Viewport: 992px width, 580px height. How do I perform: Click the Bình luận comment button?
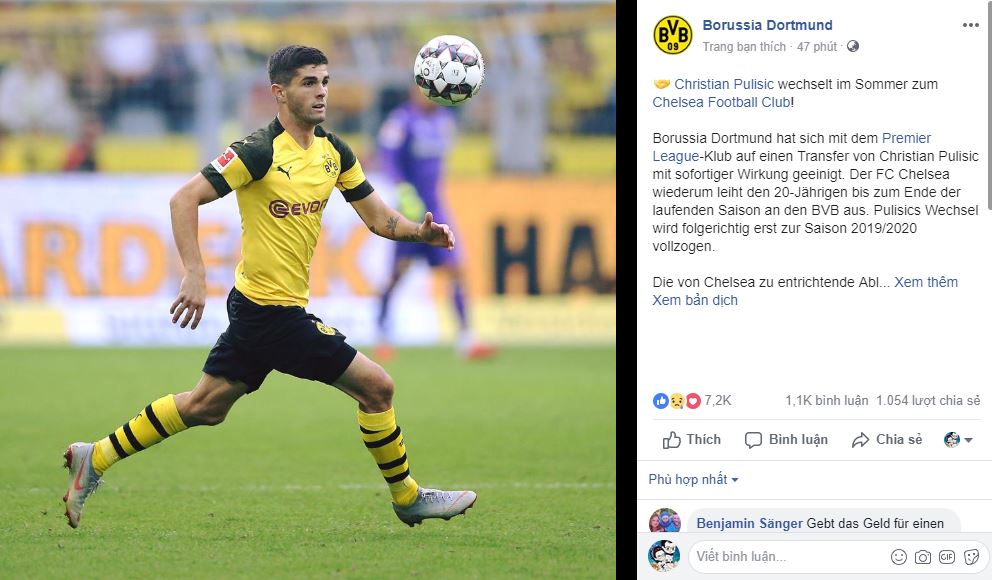[x=786, y=440]
